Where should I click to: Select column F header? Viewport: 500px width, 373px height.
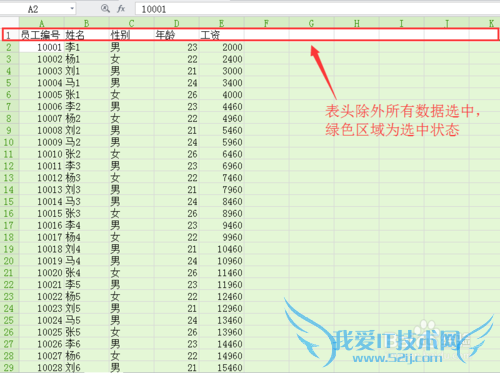pos(266,23)
